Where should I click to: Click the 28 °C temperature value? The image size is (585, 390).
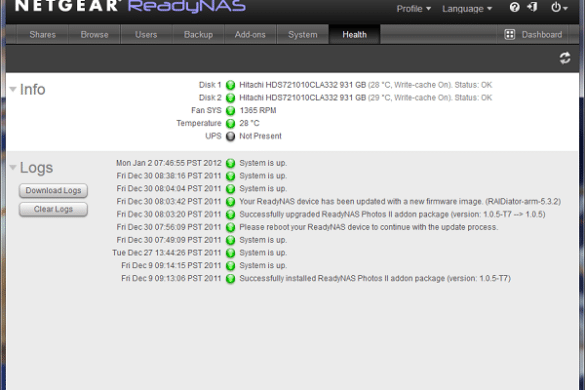249,123
